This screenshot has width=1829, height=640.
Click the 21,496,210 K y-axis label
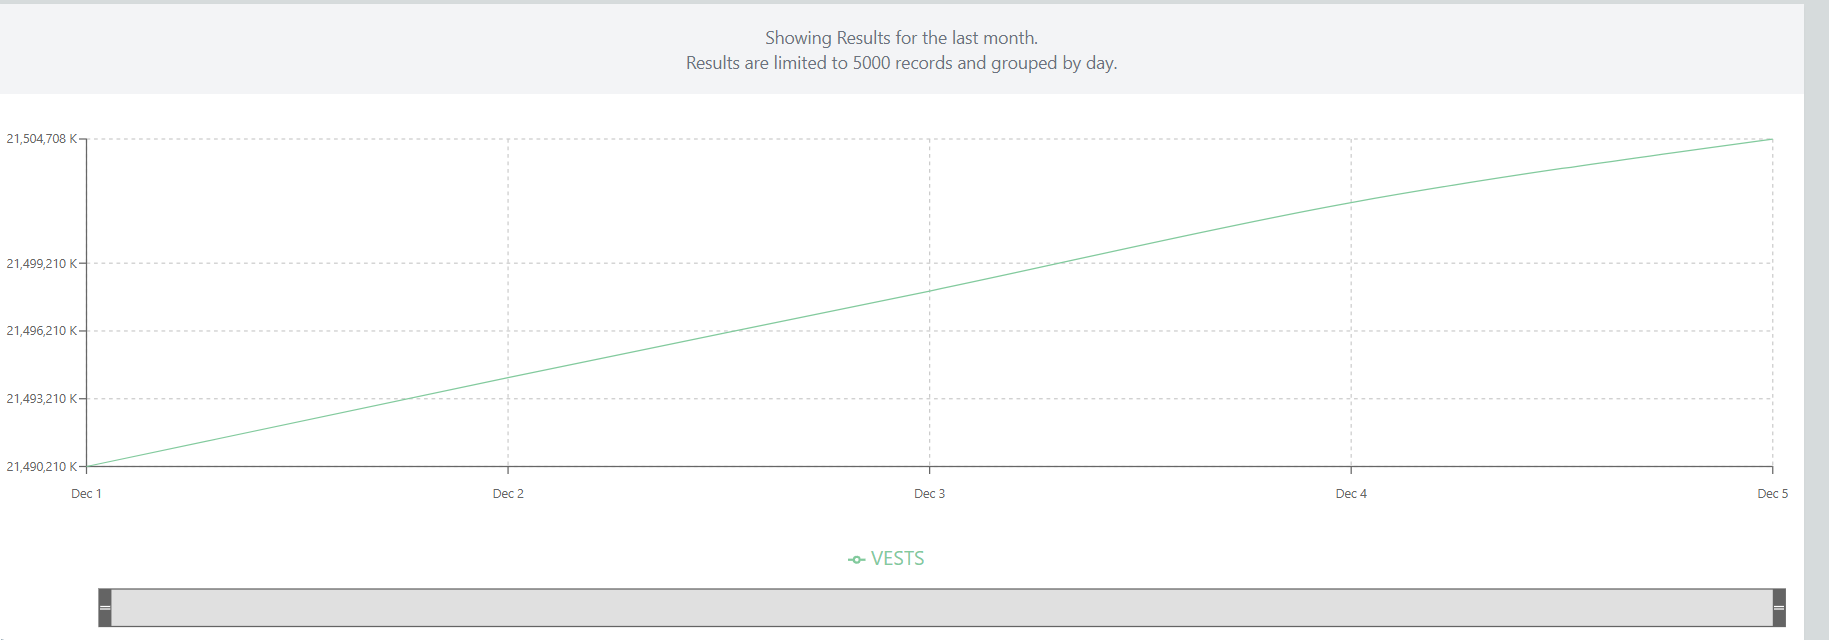(x=42, y=331)
